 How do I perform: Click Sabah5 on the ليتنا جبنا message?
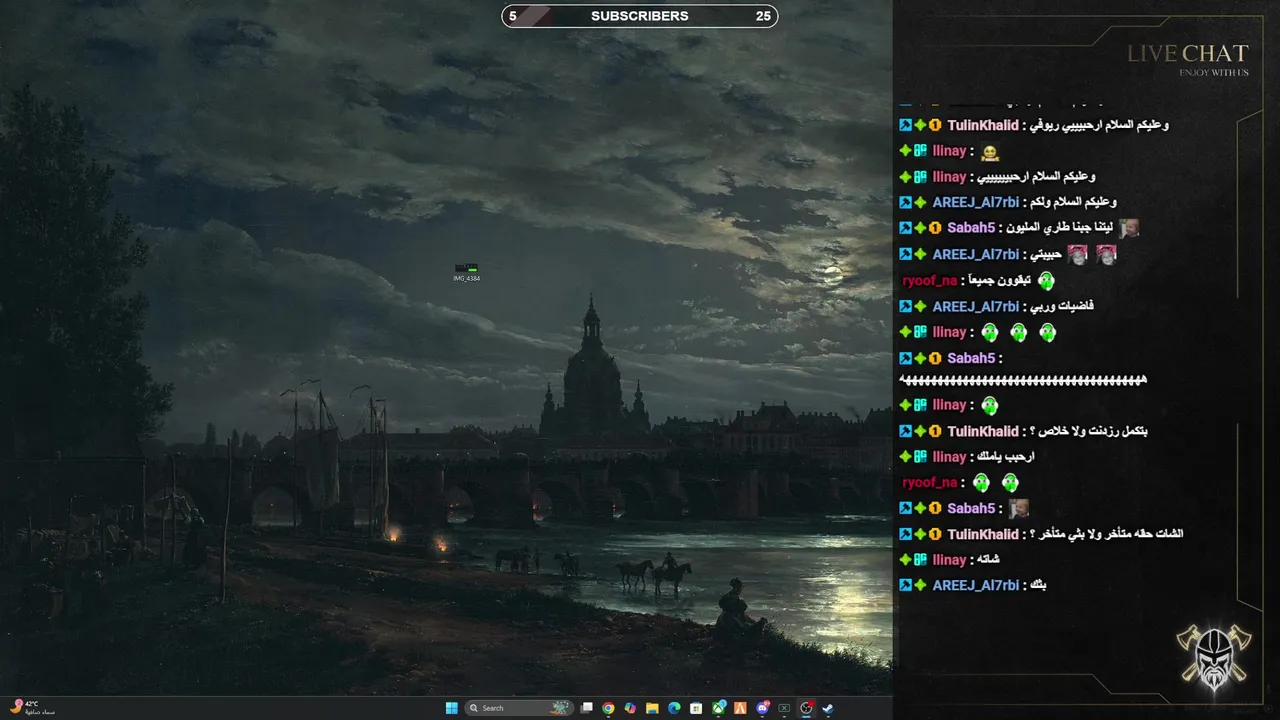(x=971, y=228)
